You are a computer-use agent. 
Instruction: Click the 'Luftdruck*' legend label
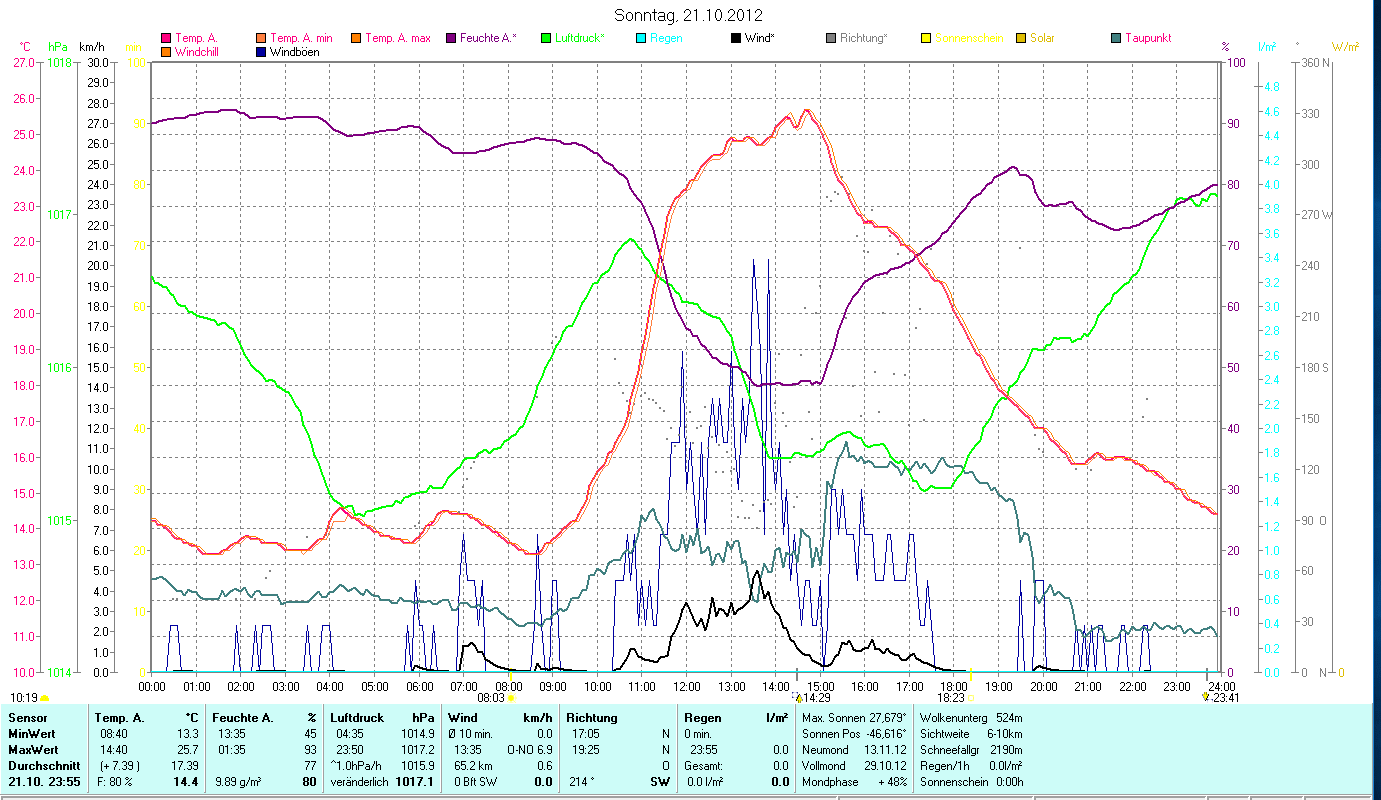point(580,38)
